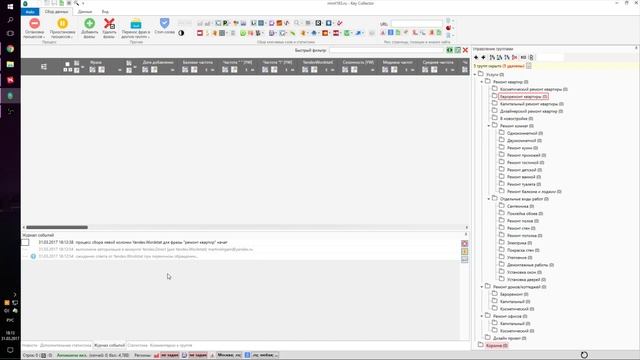Viewport: 640px width, 360px height.
Task: Open the Windows notification center icon
Action: [10, 350]
